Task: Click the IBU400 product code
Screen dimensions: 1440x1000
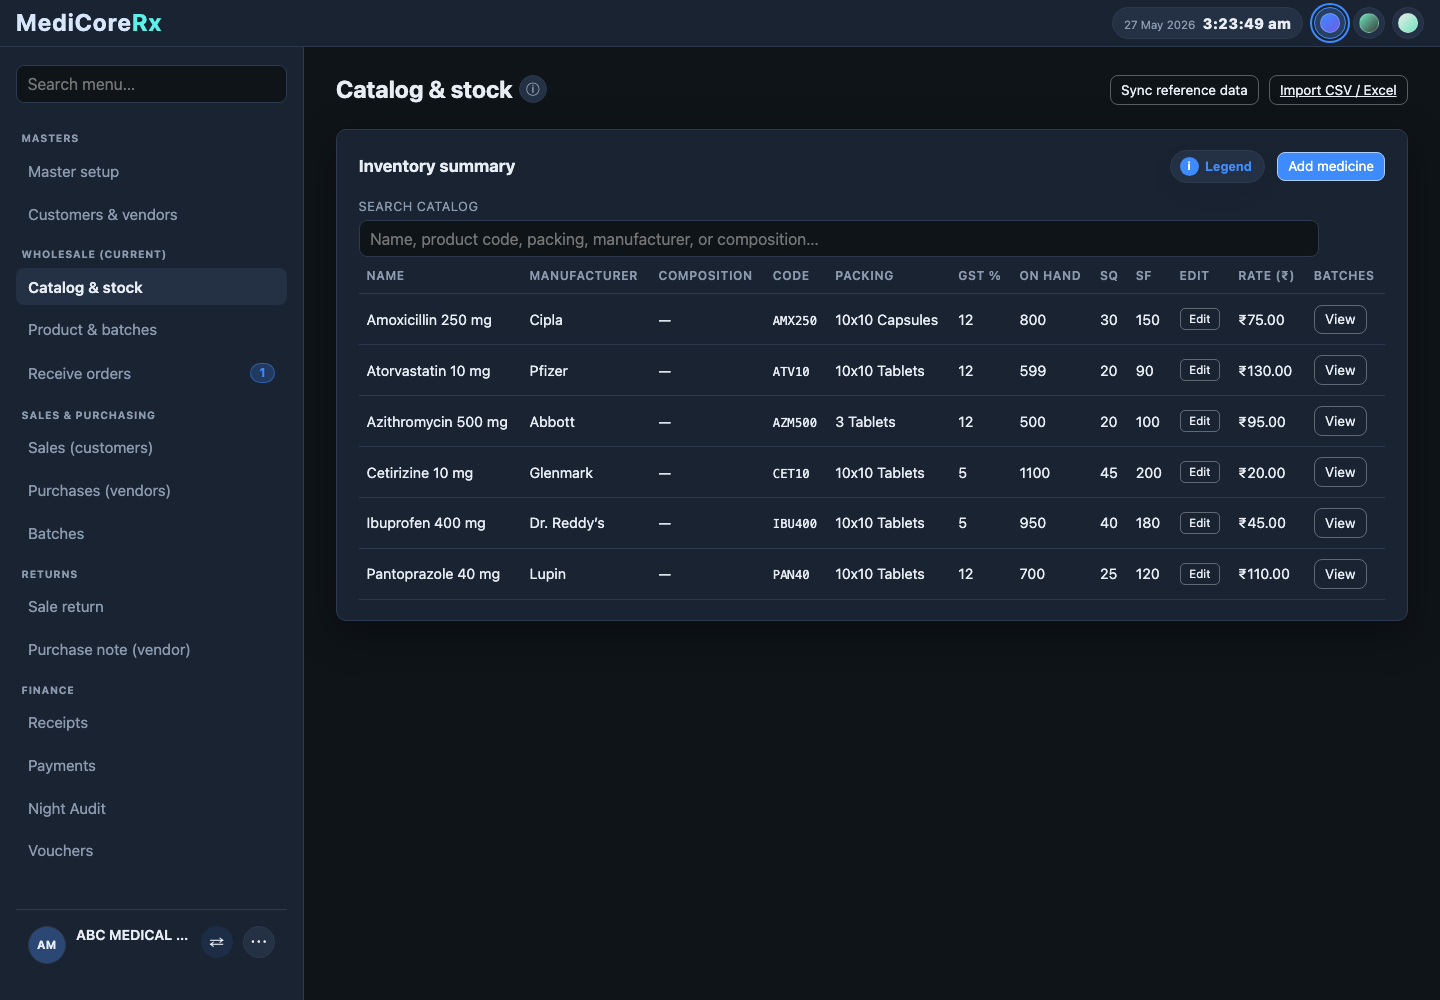Action: click(x=795, y=524)
